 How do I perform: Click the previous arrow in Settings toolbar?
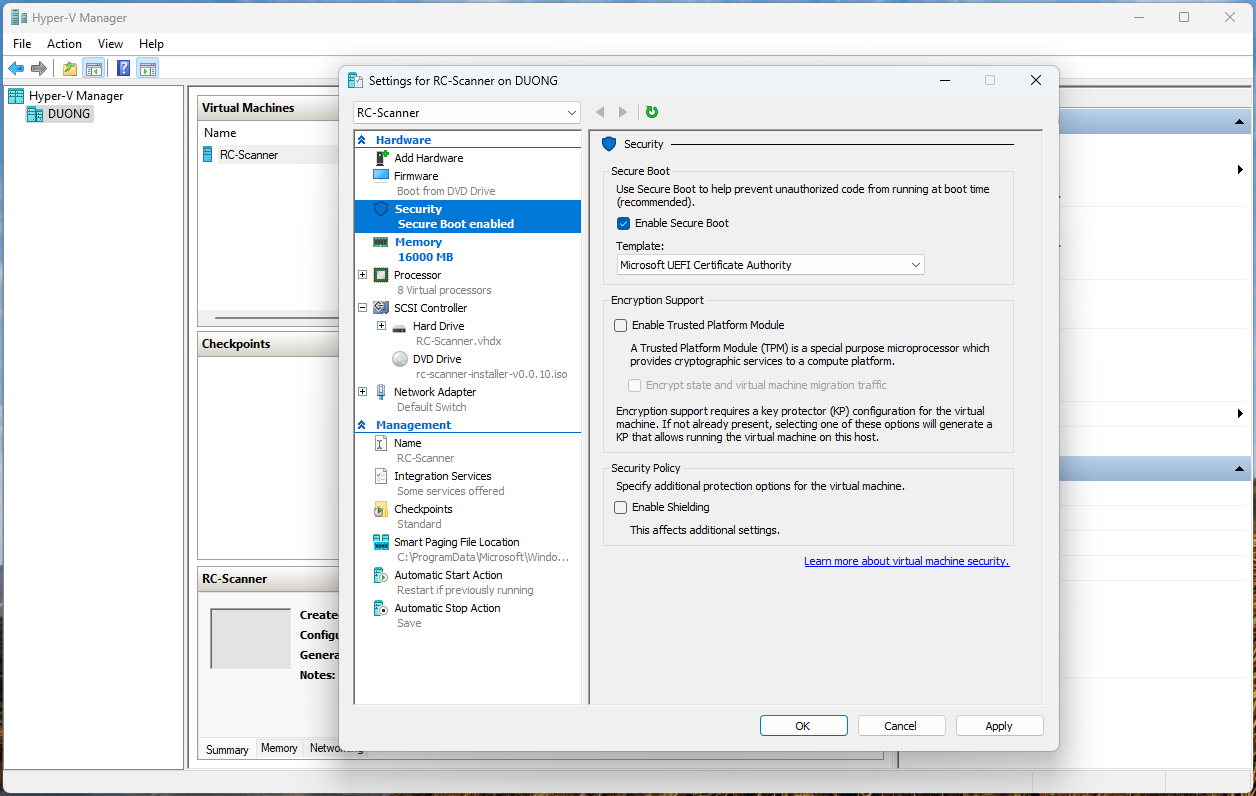tap(600, 112)
